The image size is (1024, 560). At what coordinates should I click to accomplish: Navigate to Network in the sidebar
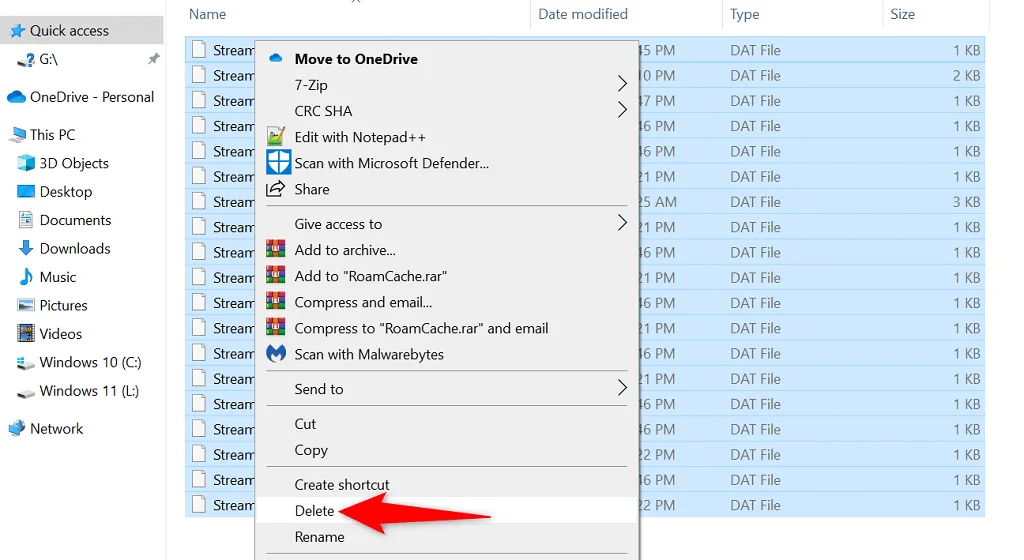click(56, 428)
